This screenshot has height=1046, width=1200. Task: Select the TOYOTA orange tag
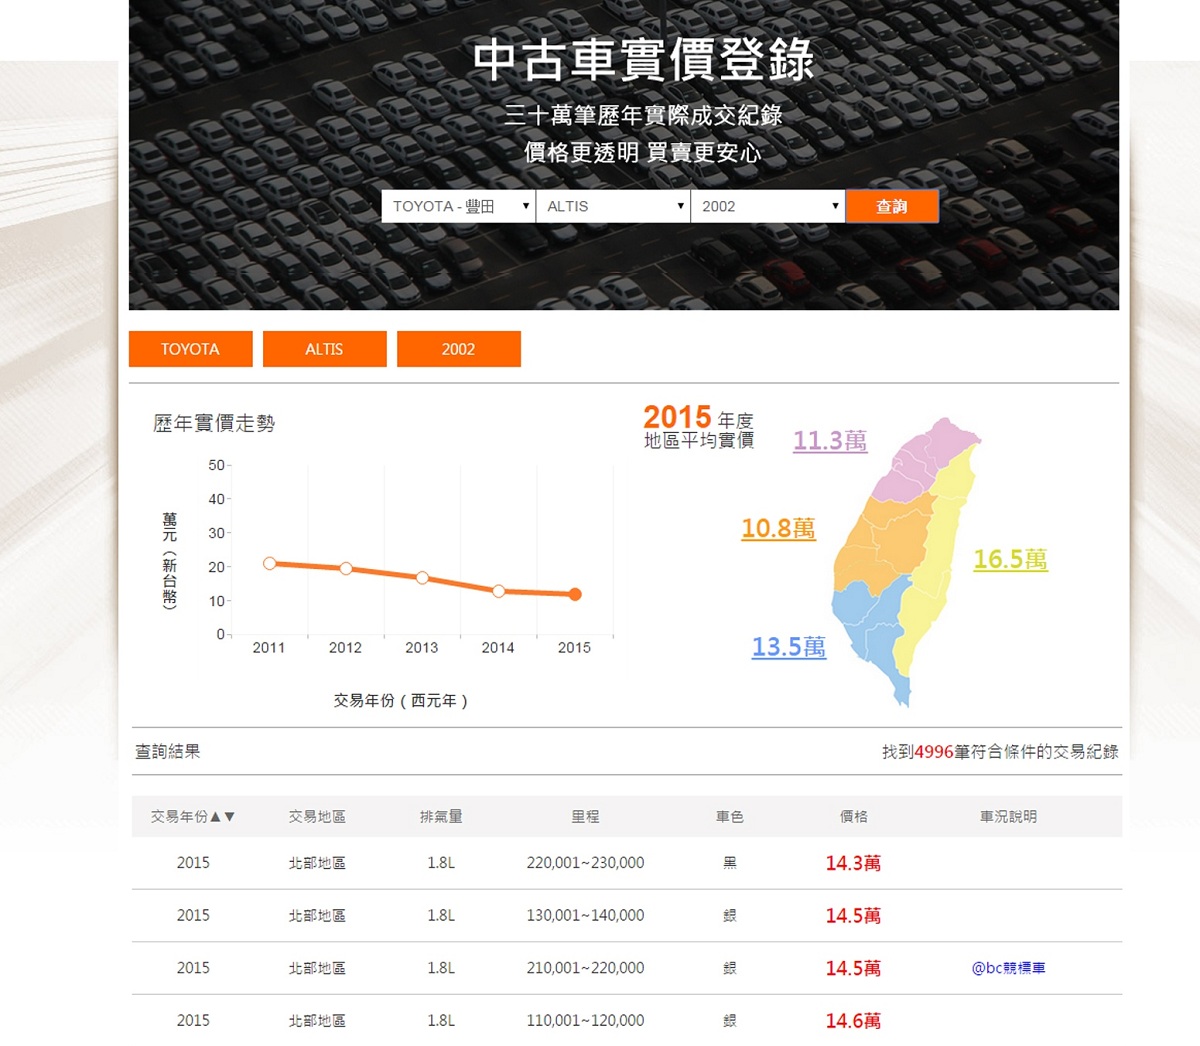pos(190,349)
